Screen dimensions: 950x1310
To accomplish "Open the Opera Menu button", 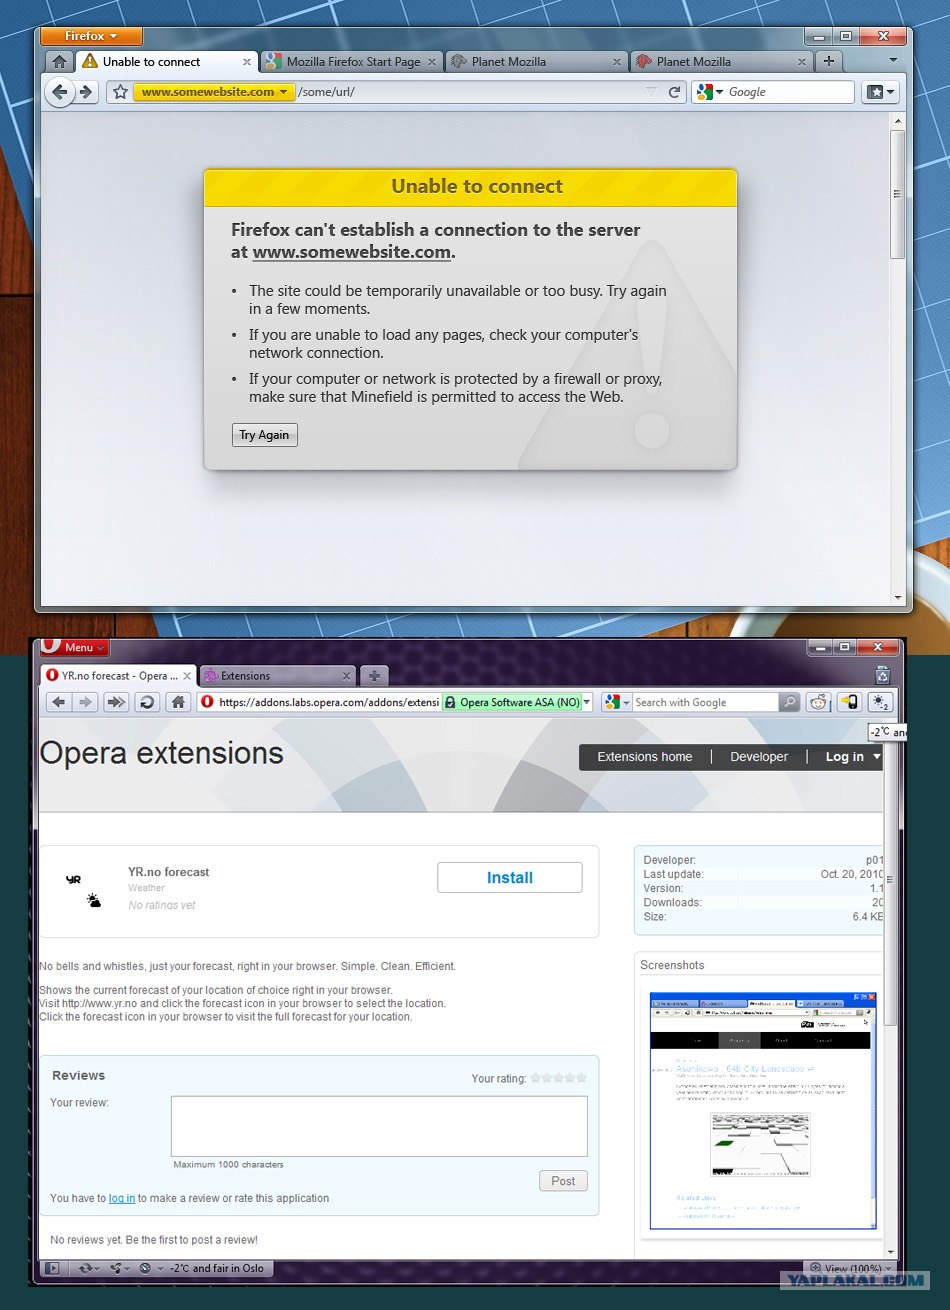I will pos(75,647).
